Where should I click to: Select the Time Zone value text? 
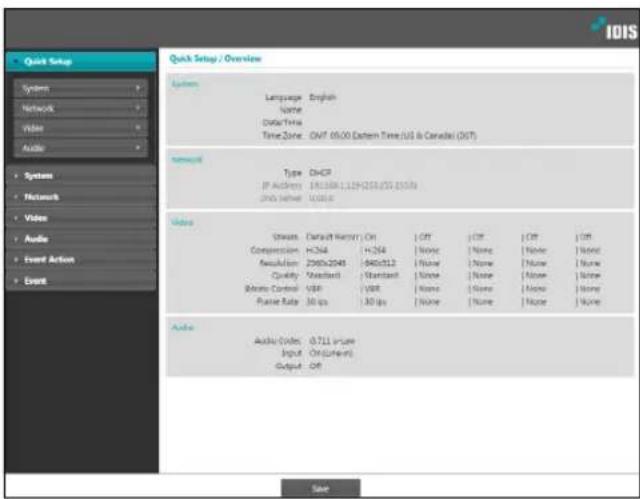393,135
